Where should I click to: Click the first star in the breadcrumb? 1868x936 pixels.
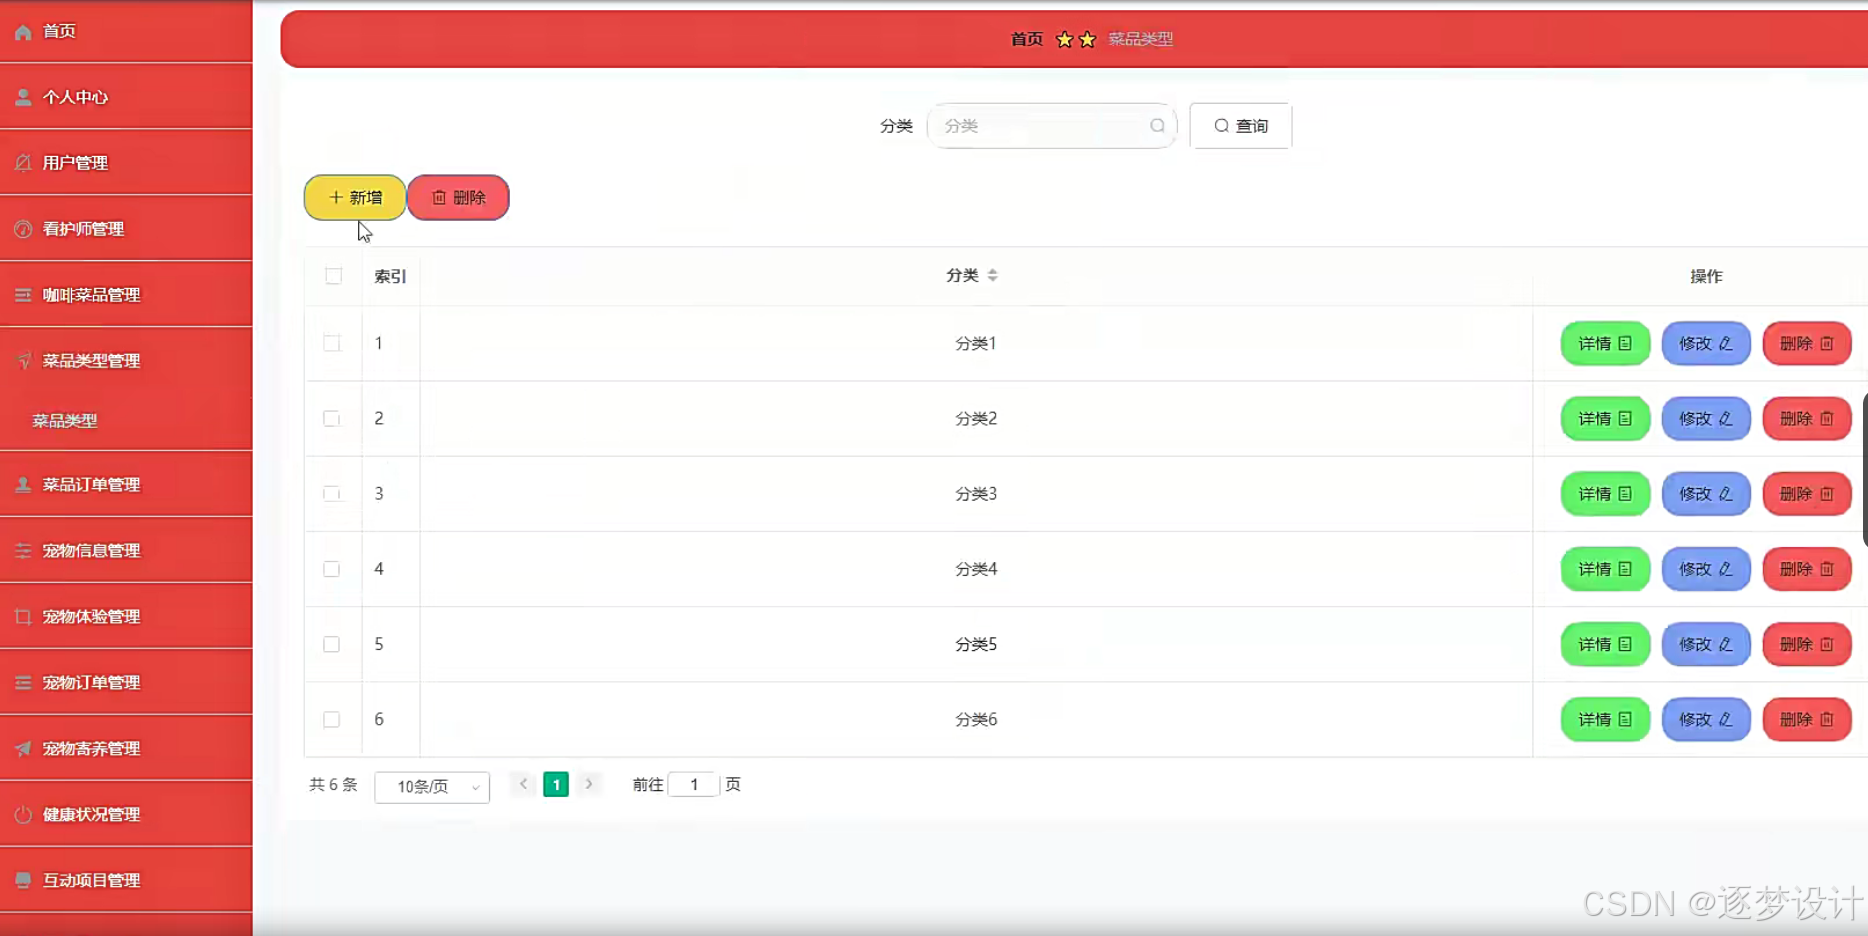pos(1064,39)
